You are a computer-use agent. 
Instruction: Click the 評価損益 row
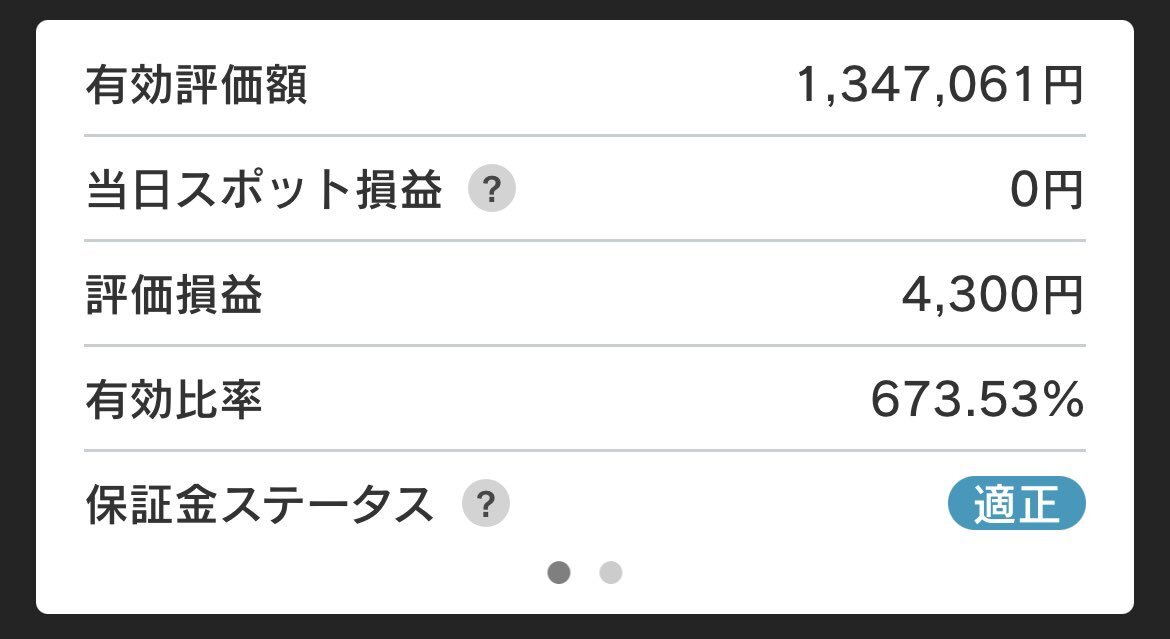click(585, 294)
